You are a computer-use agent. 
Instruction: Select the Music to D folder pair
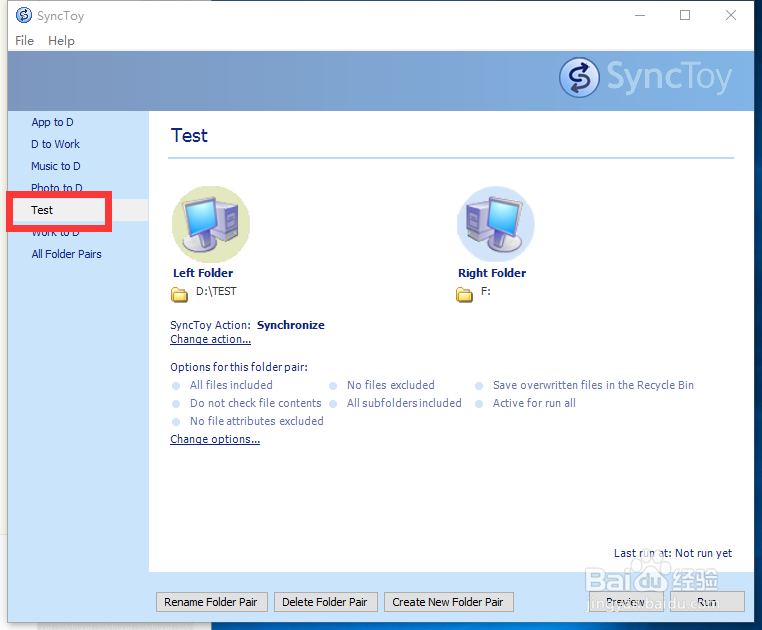tap(56, 166)
